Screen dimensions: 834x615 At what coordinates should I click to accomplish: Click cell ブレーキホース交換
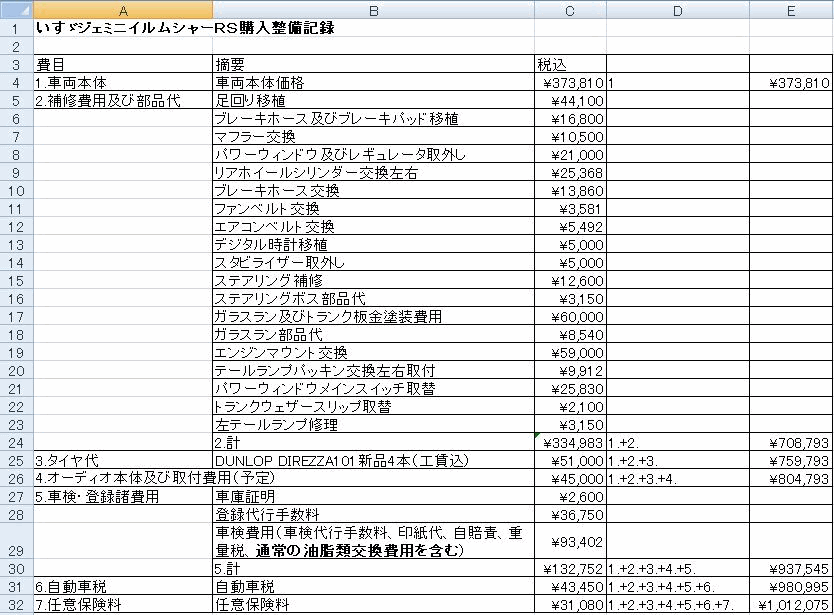click(373, 190)
